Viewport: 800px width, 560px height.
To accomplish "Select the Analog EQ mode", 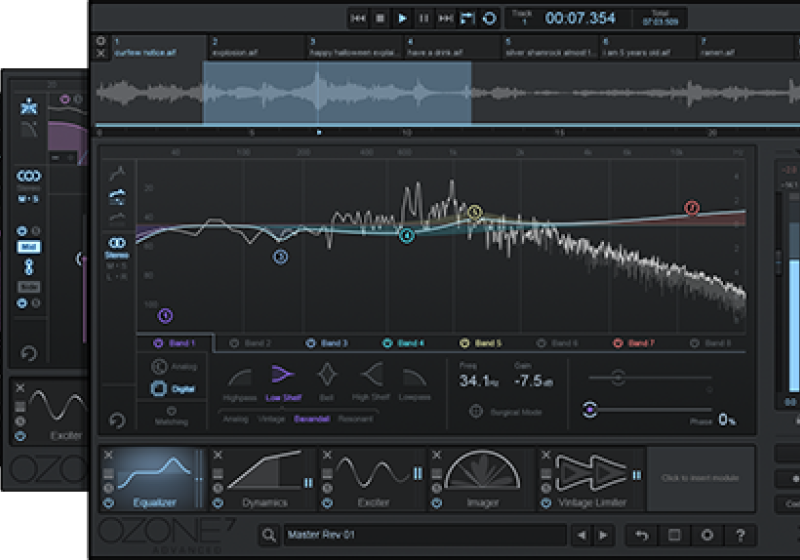I will tap(159, 366).
